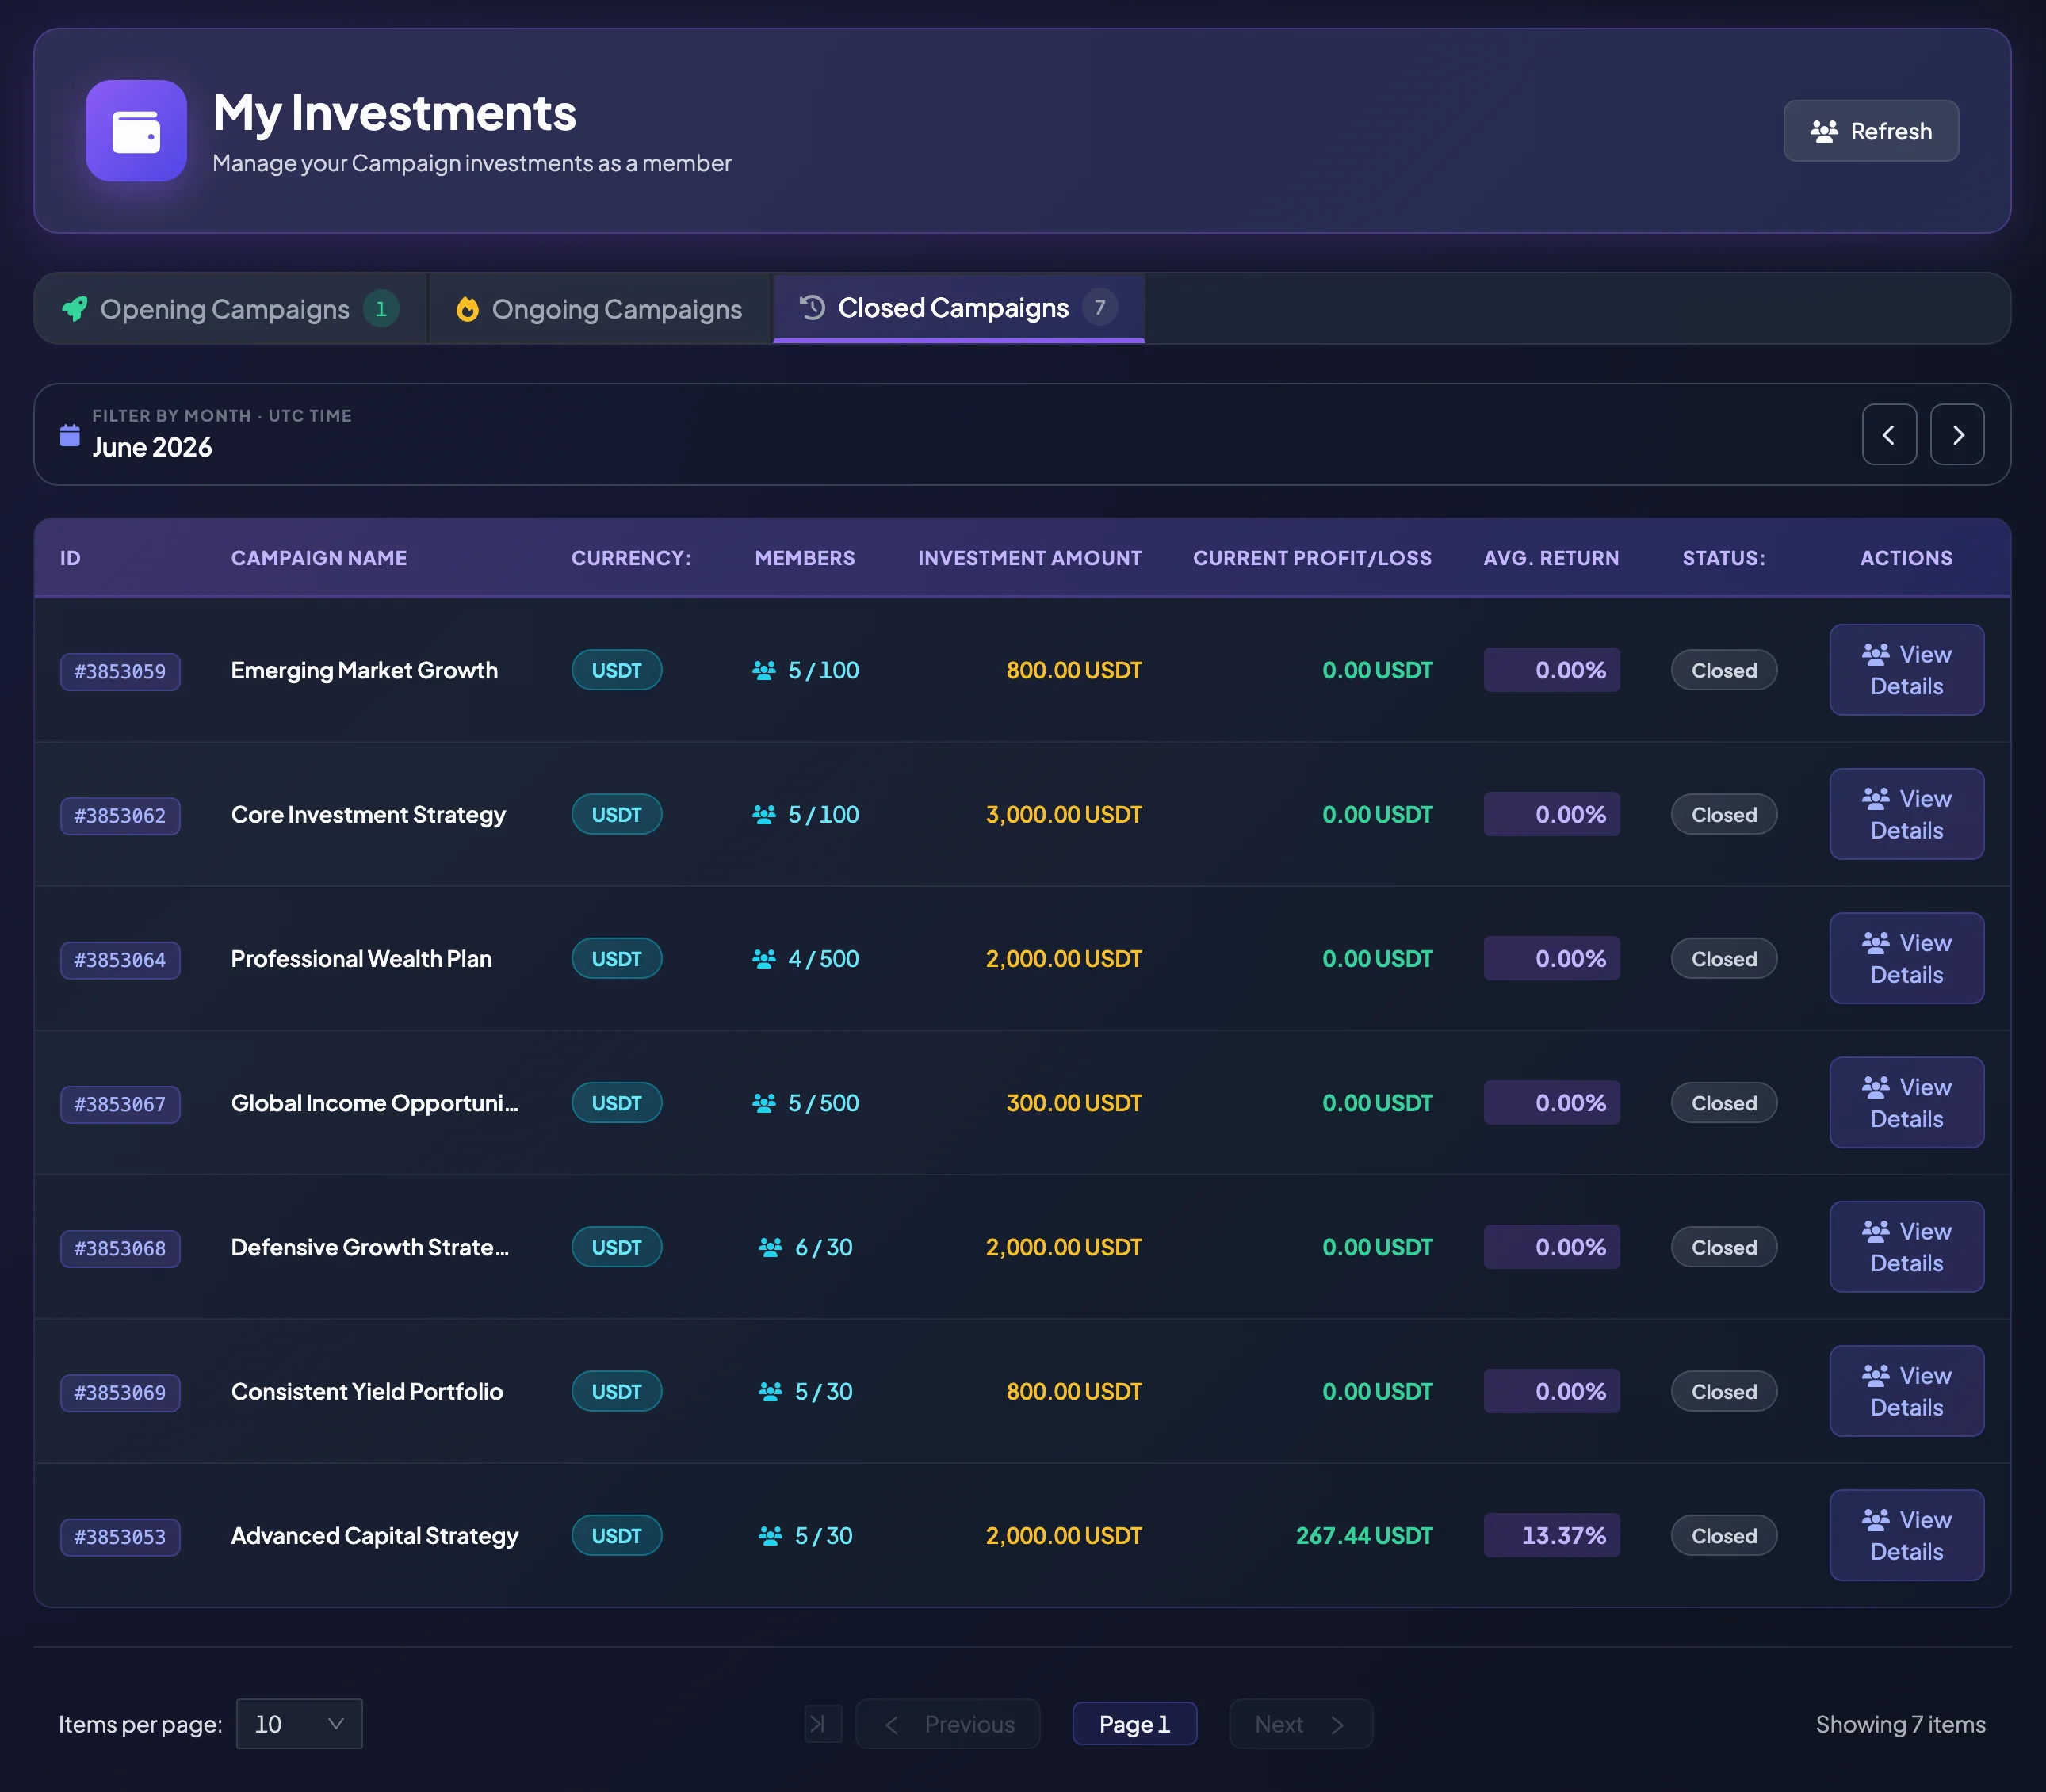The width and height of the screenshot is (2046, 1792).
Task: Click campaign ID #3853059
Action: (120, 671)
